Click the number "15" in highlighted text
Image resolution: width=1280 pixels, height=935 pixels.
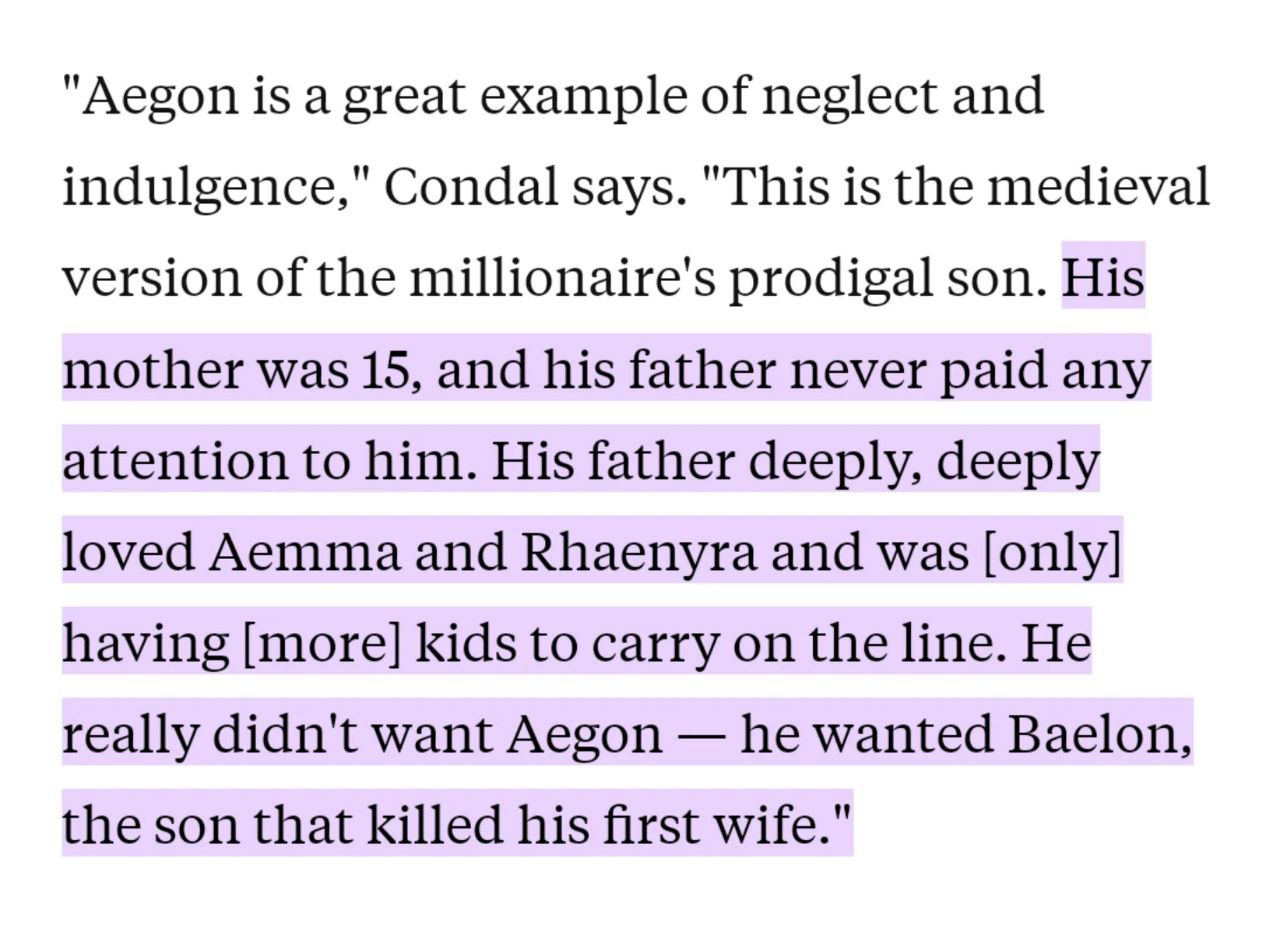pyautogui.click(x=380, y=370)
